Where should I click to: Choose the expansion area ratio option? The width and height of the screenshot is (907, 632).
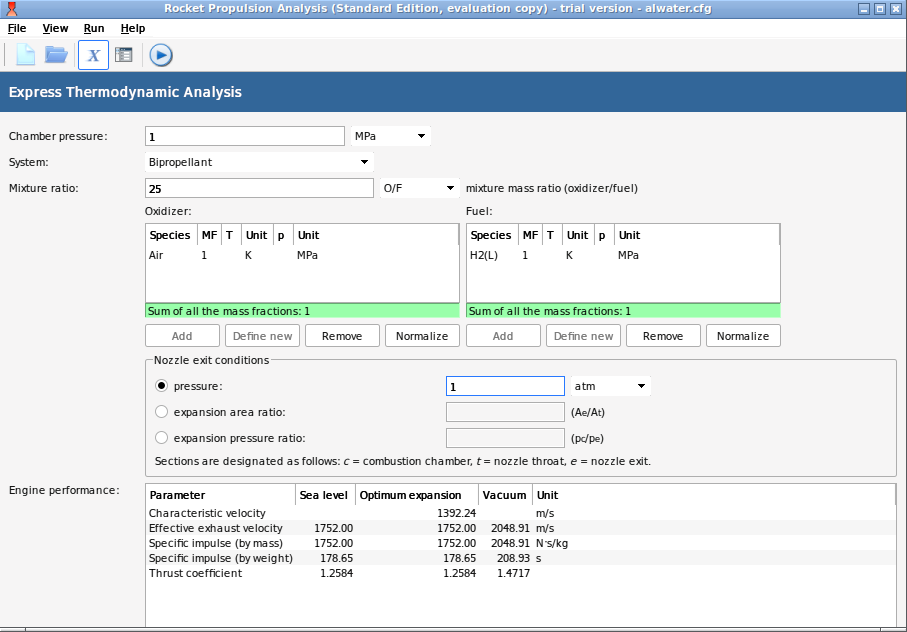tap(161, 412)
